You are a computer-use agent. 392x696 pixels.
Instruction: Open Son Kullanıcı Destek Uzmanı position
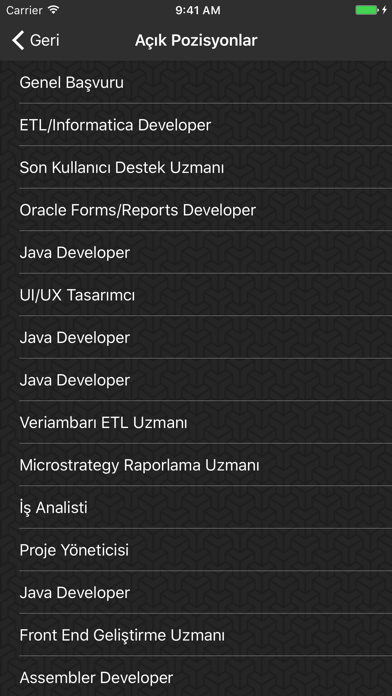click(196, 168)
